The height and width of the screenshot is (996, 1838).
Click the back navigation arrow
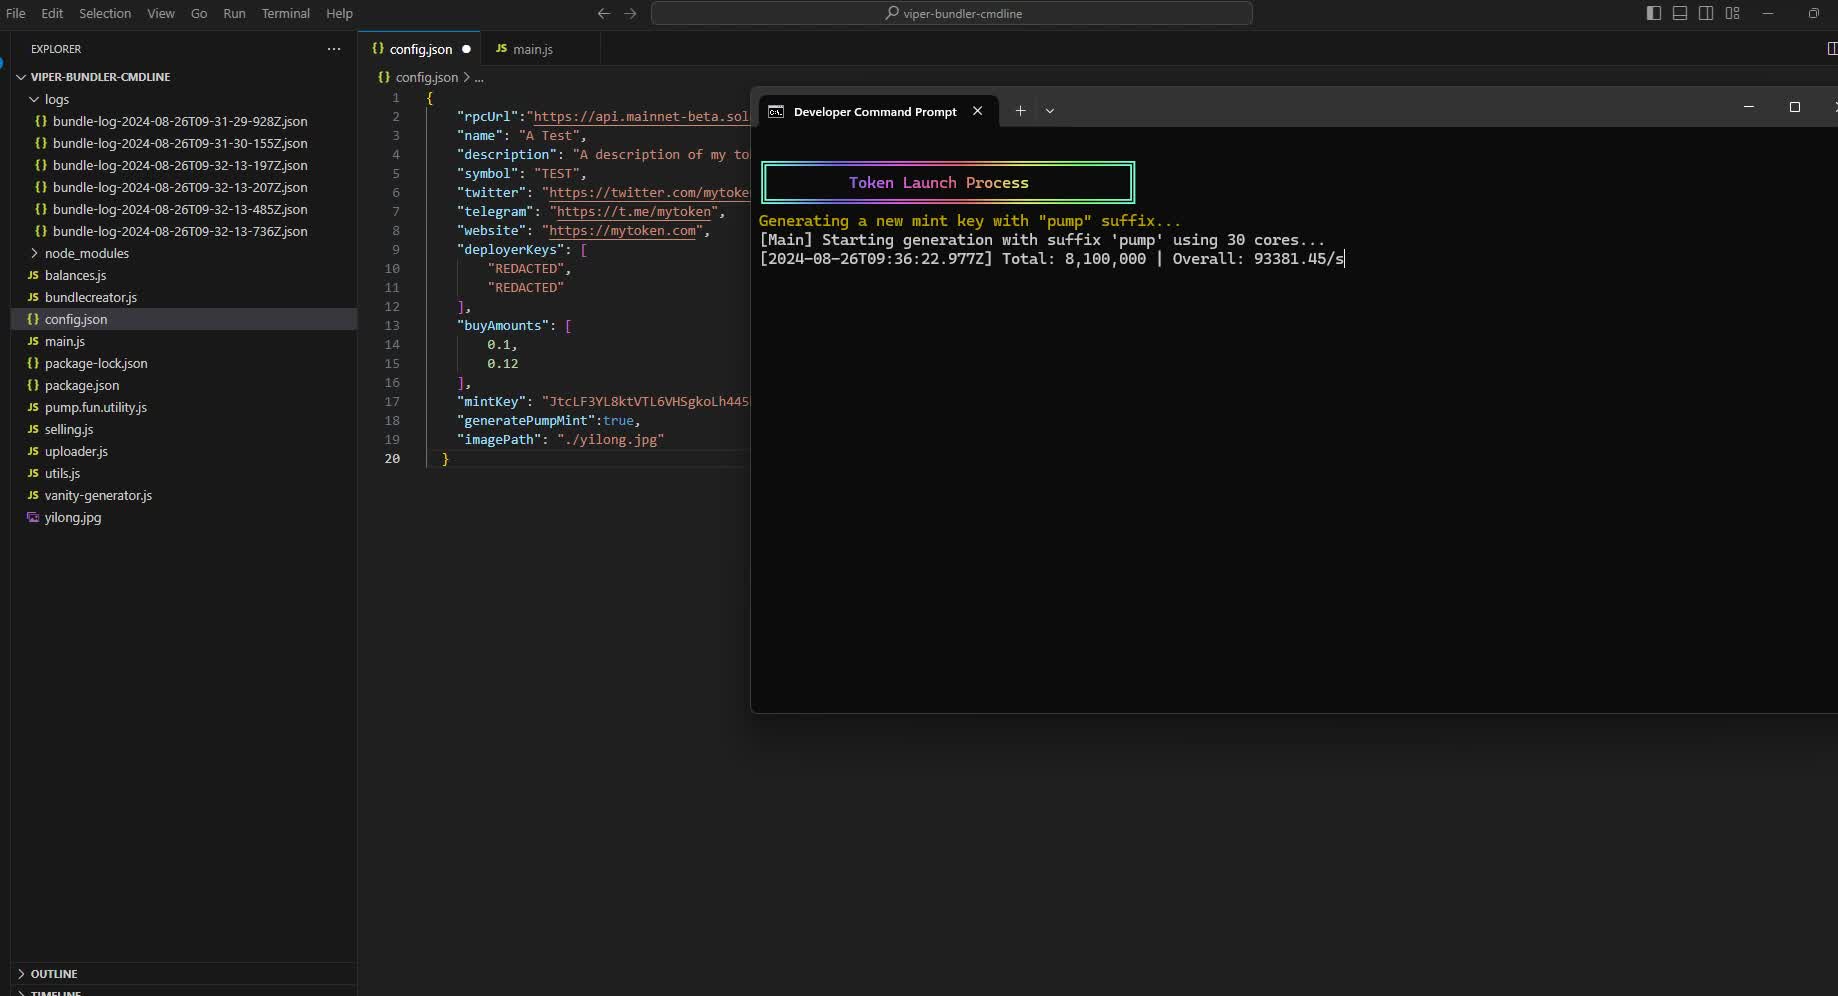coord(603,13)
